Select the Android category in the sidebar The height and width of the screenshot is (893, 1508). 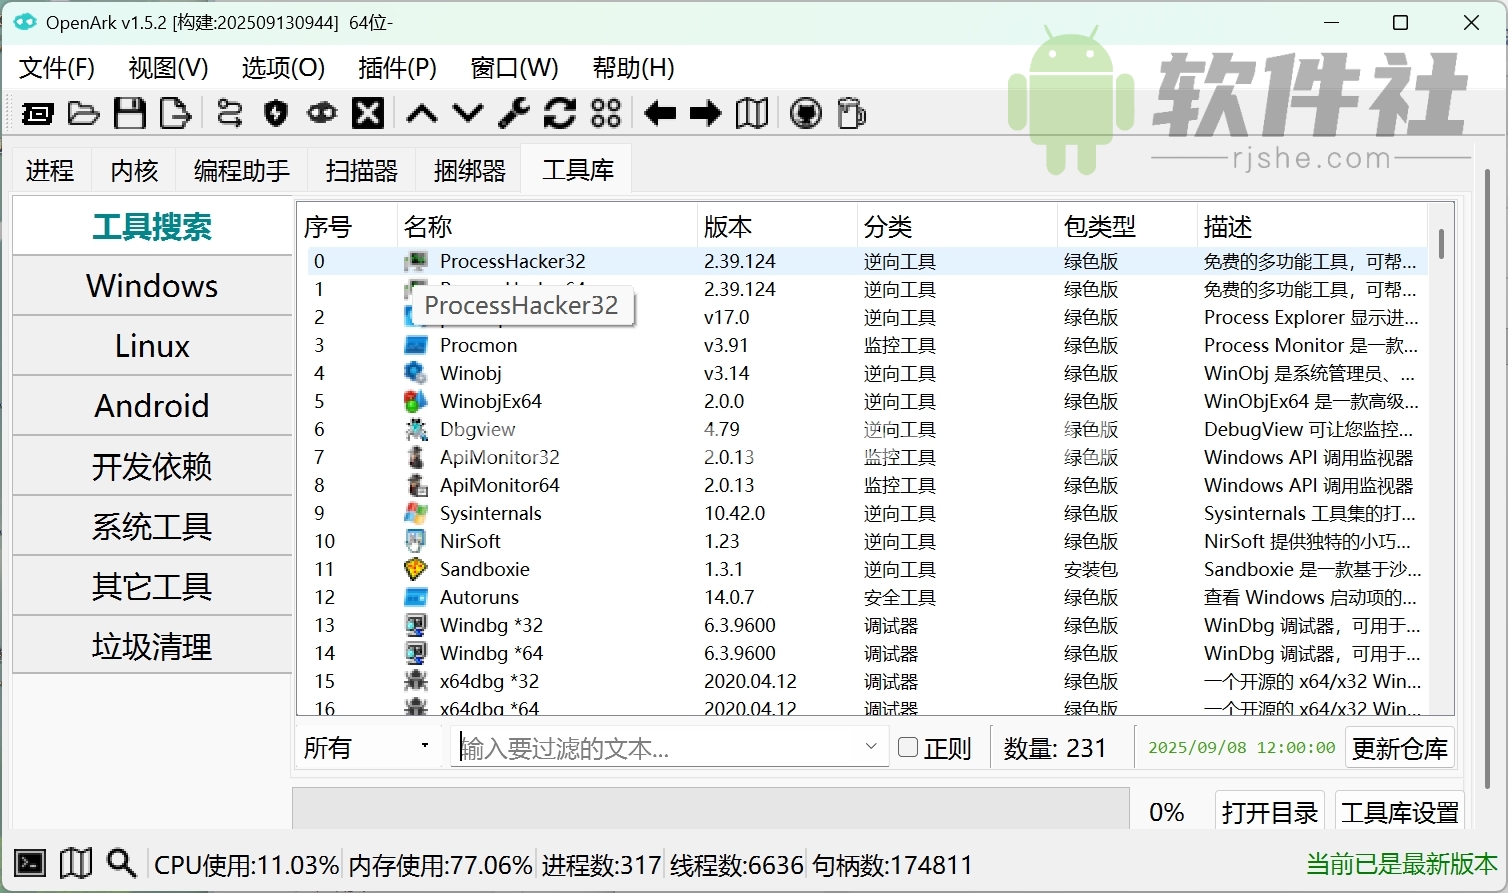[x=151, y=406]
